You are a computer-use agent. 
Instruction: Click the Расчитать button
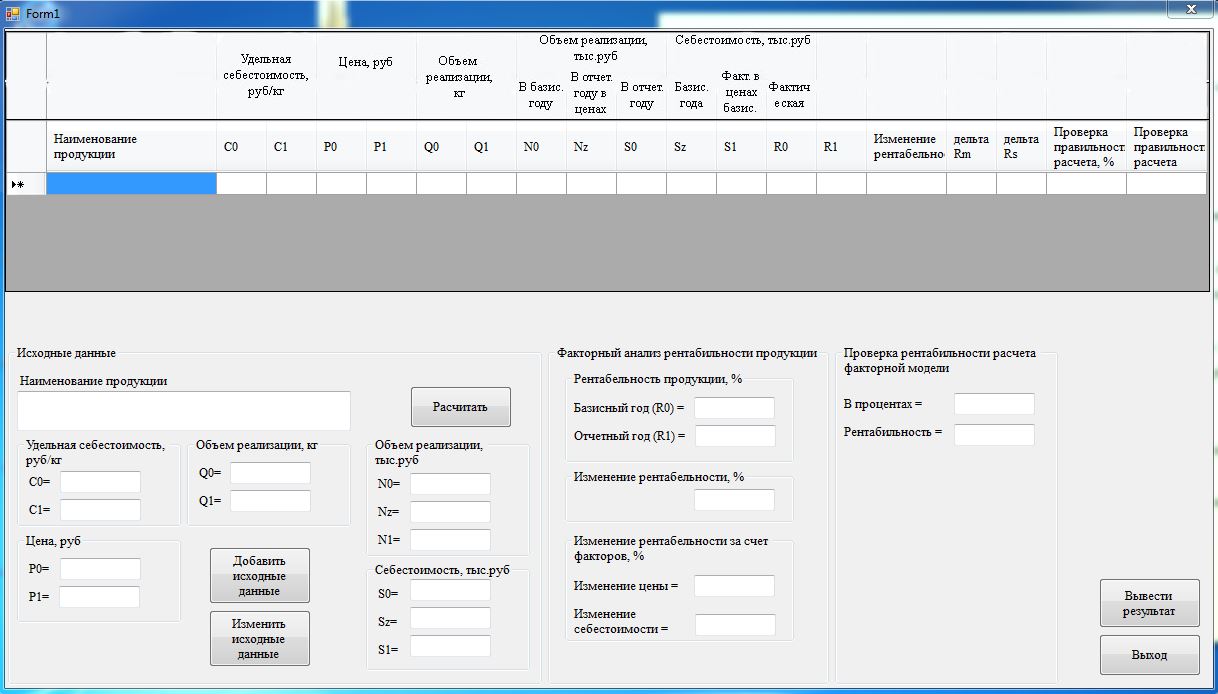[x=460, y=406]
